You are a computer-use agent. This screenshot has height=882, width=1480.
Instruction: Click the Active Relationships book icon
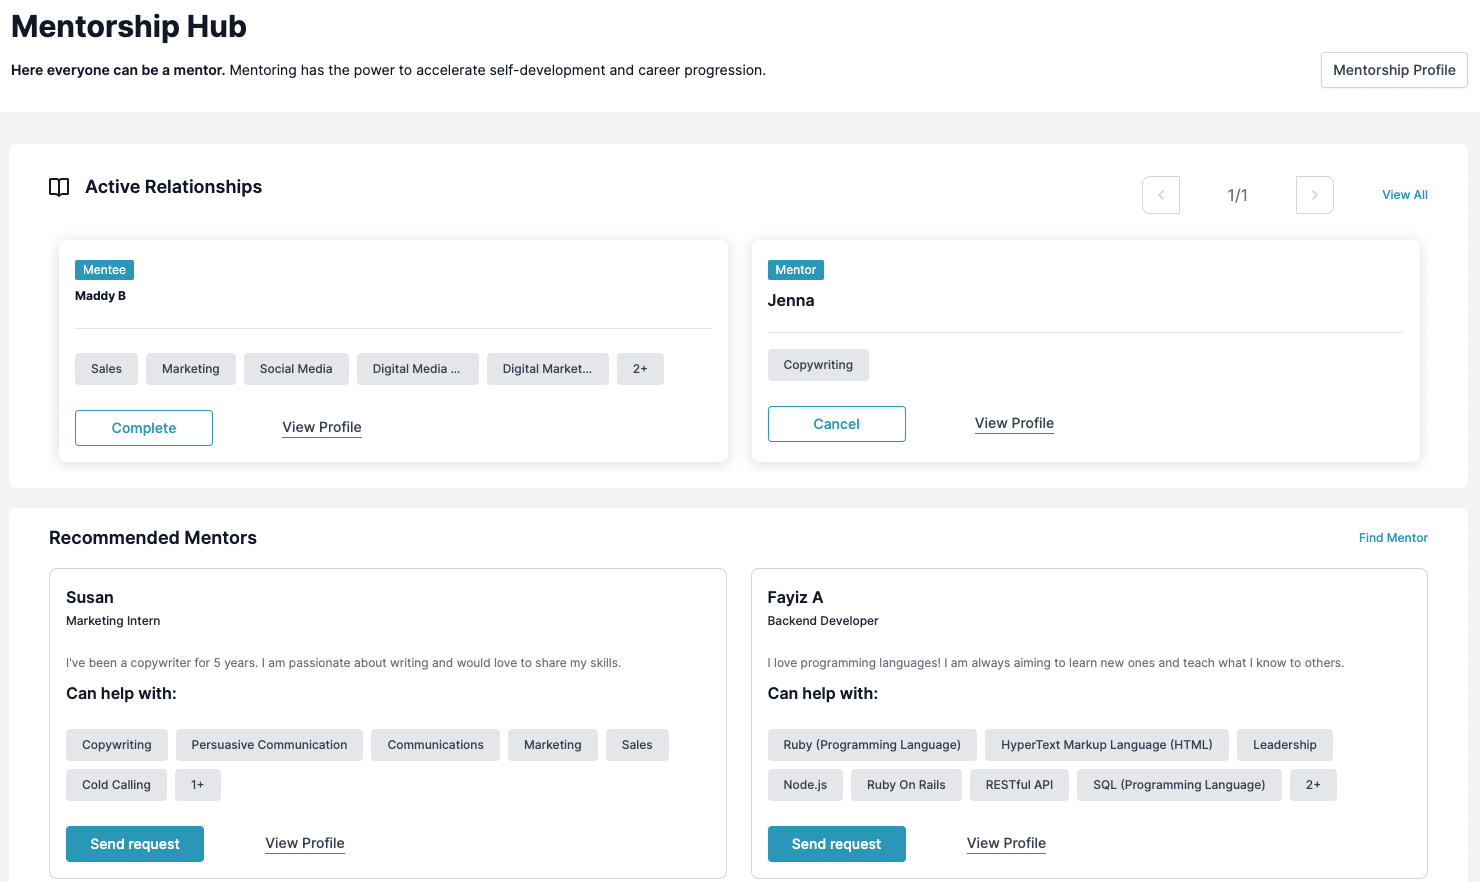[x=59, y=187]
